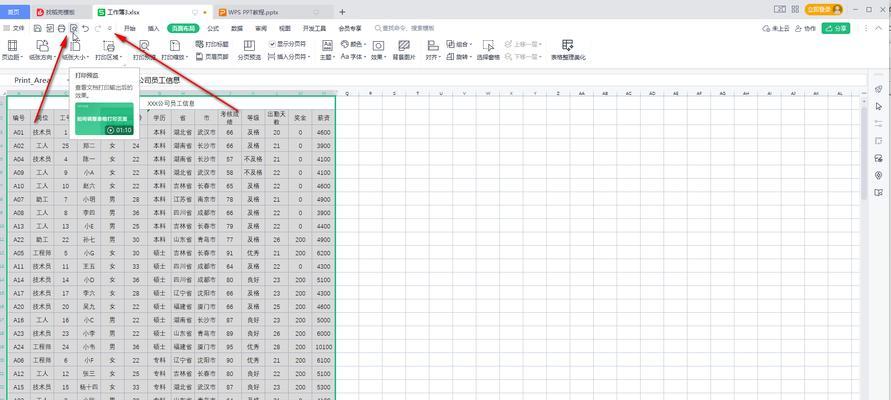Click the rocket icon in right sidebar

(878, 89)
